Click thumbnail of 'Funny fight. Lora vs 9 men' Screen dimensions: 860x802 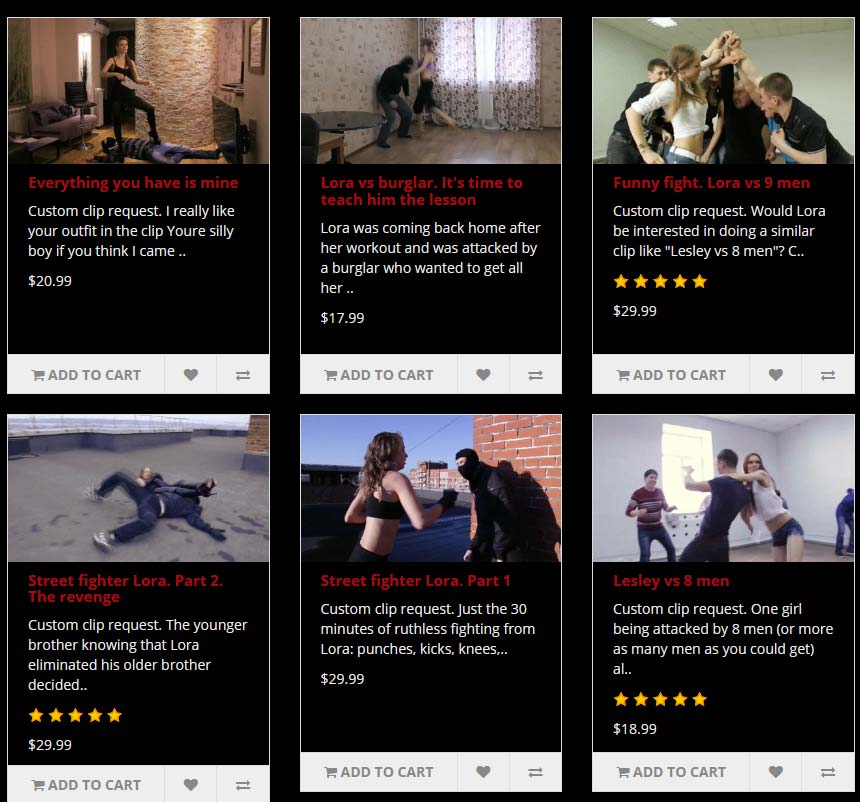(x=723, y=91)
